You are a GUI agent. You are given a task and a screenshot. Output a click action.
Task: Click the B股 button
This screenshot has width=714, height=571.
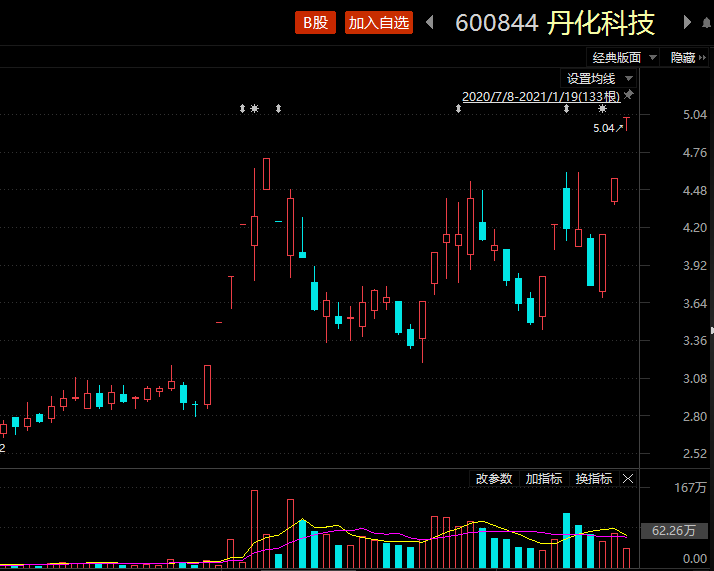[315, 22]
